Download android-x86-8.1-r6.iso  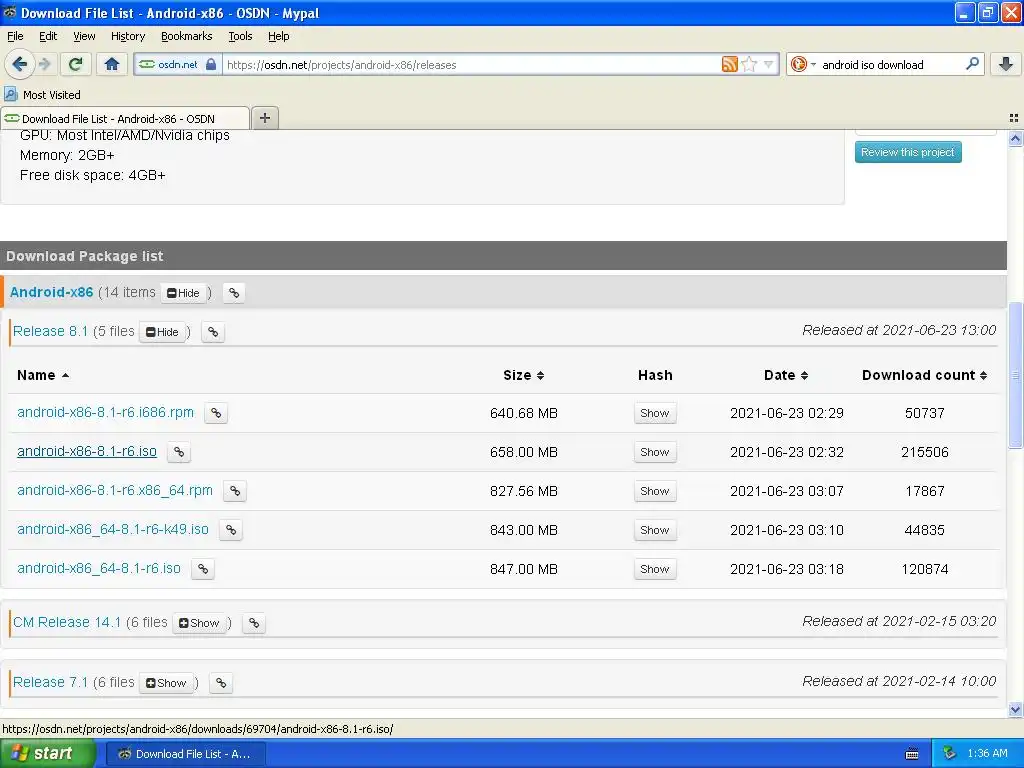point(87,451)
